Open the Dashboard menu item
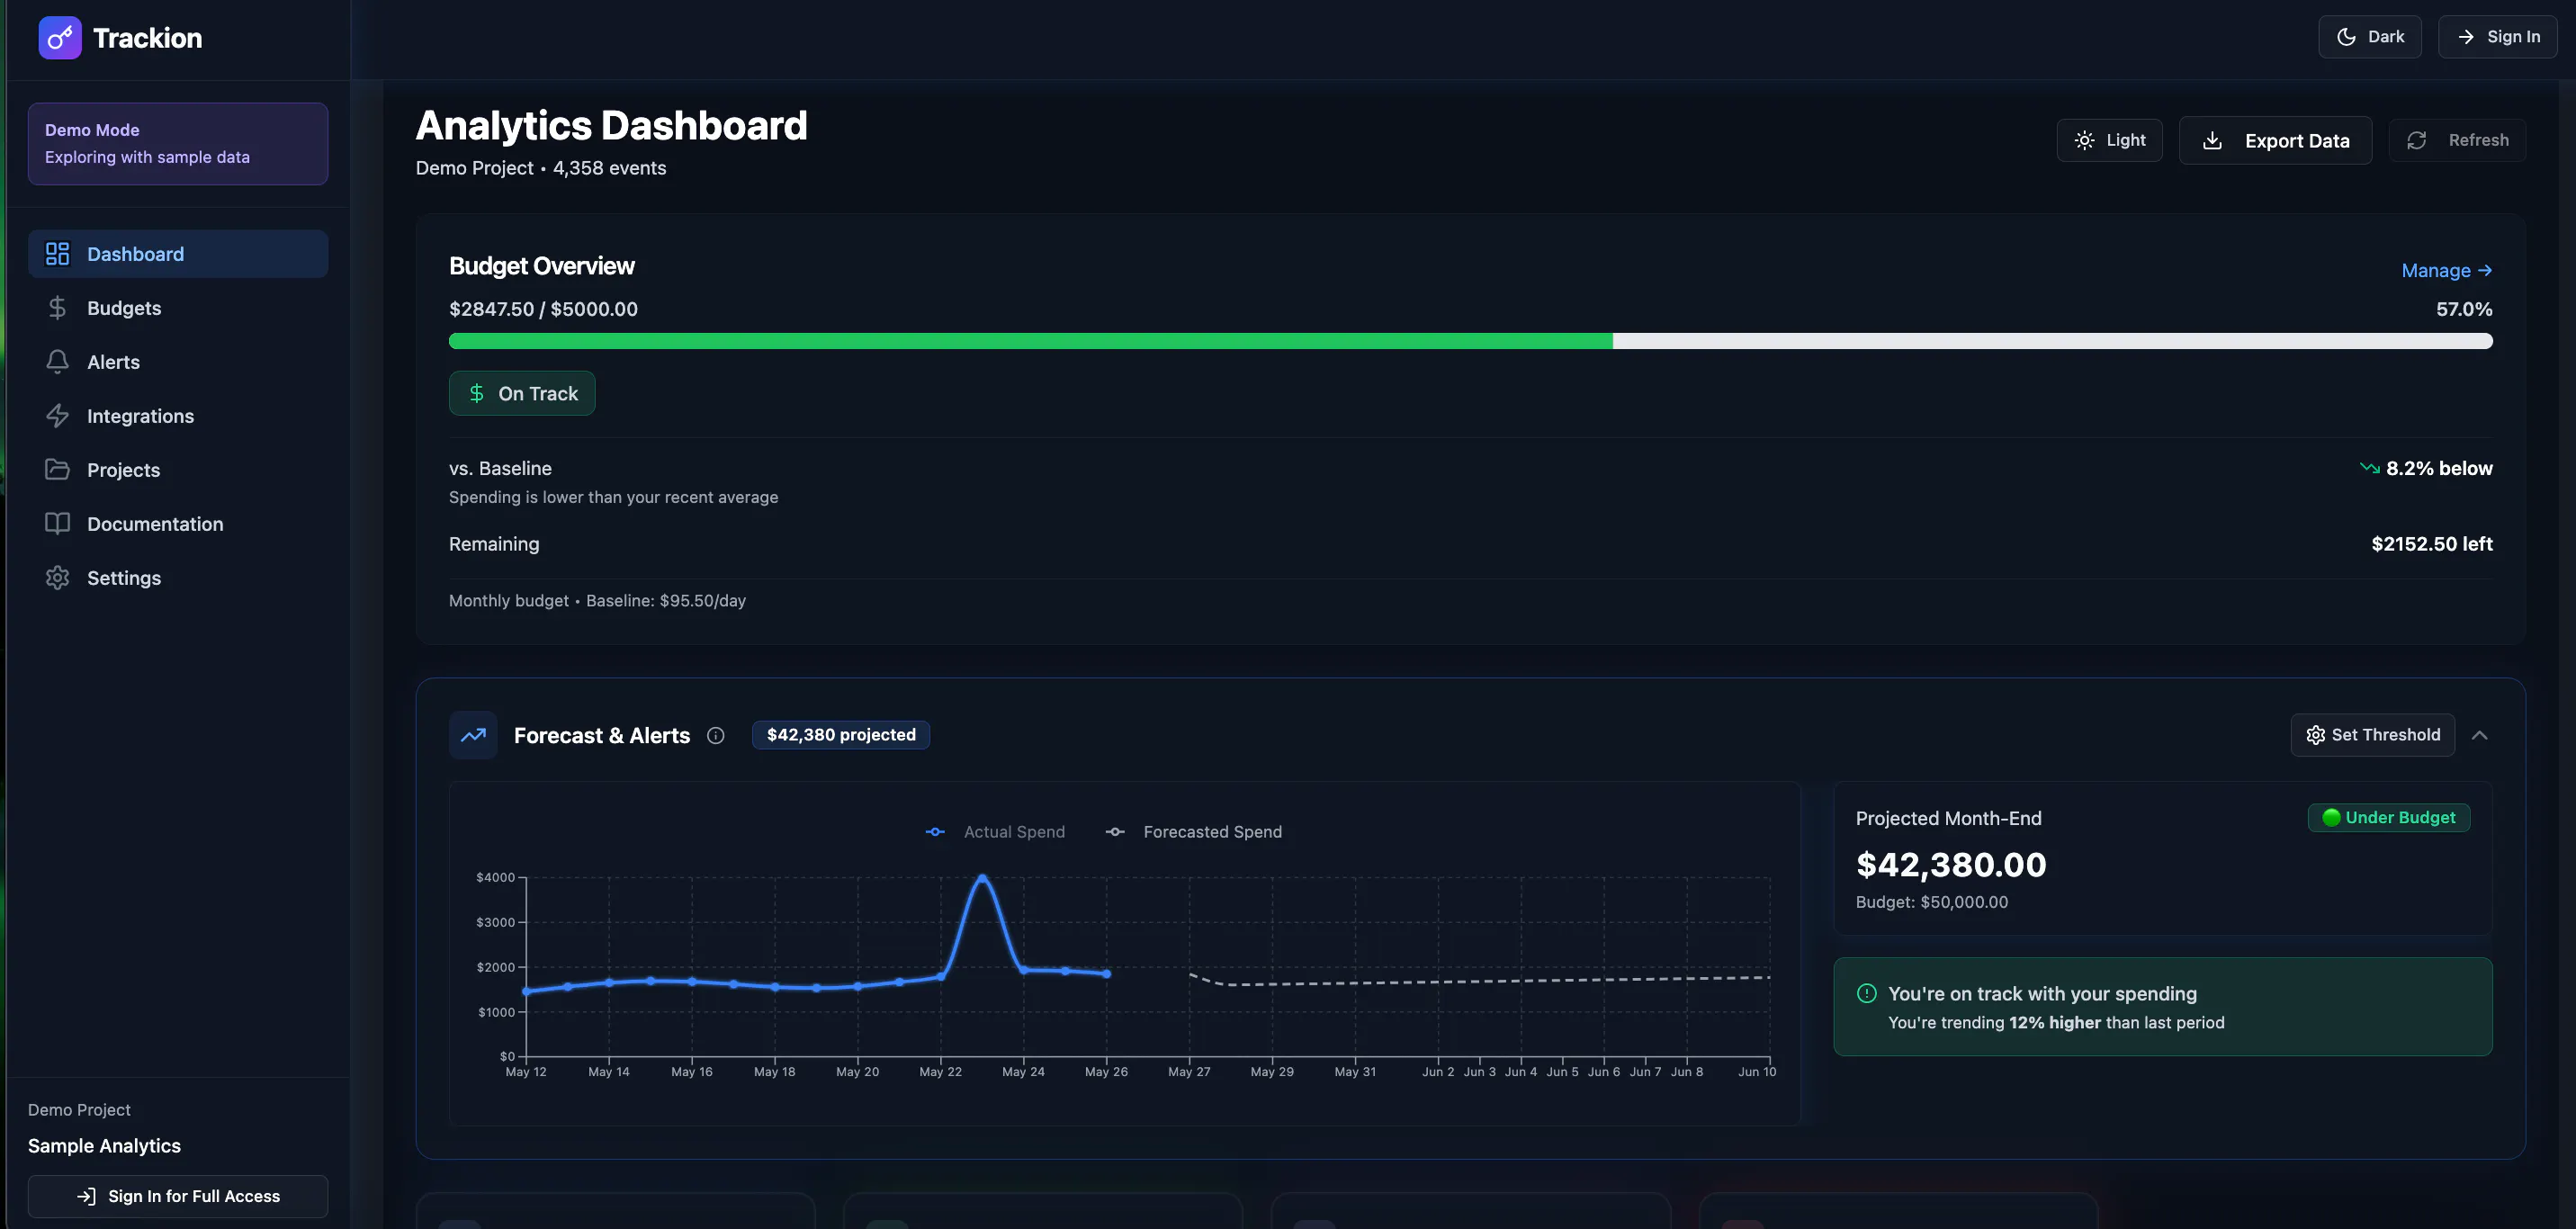This screenshot has height=1229, width=2576. pos(178,254)
